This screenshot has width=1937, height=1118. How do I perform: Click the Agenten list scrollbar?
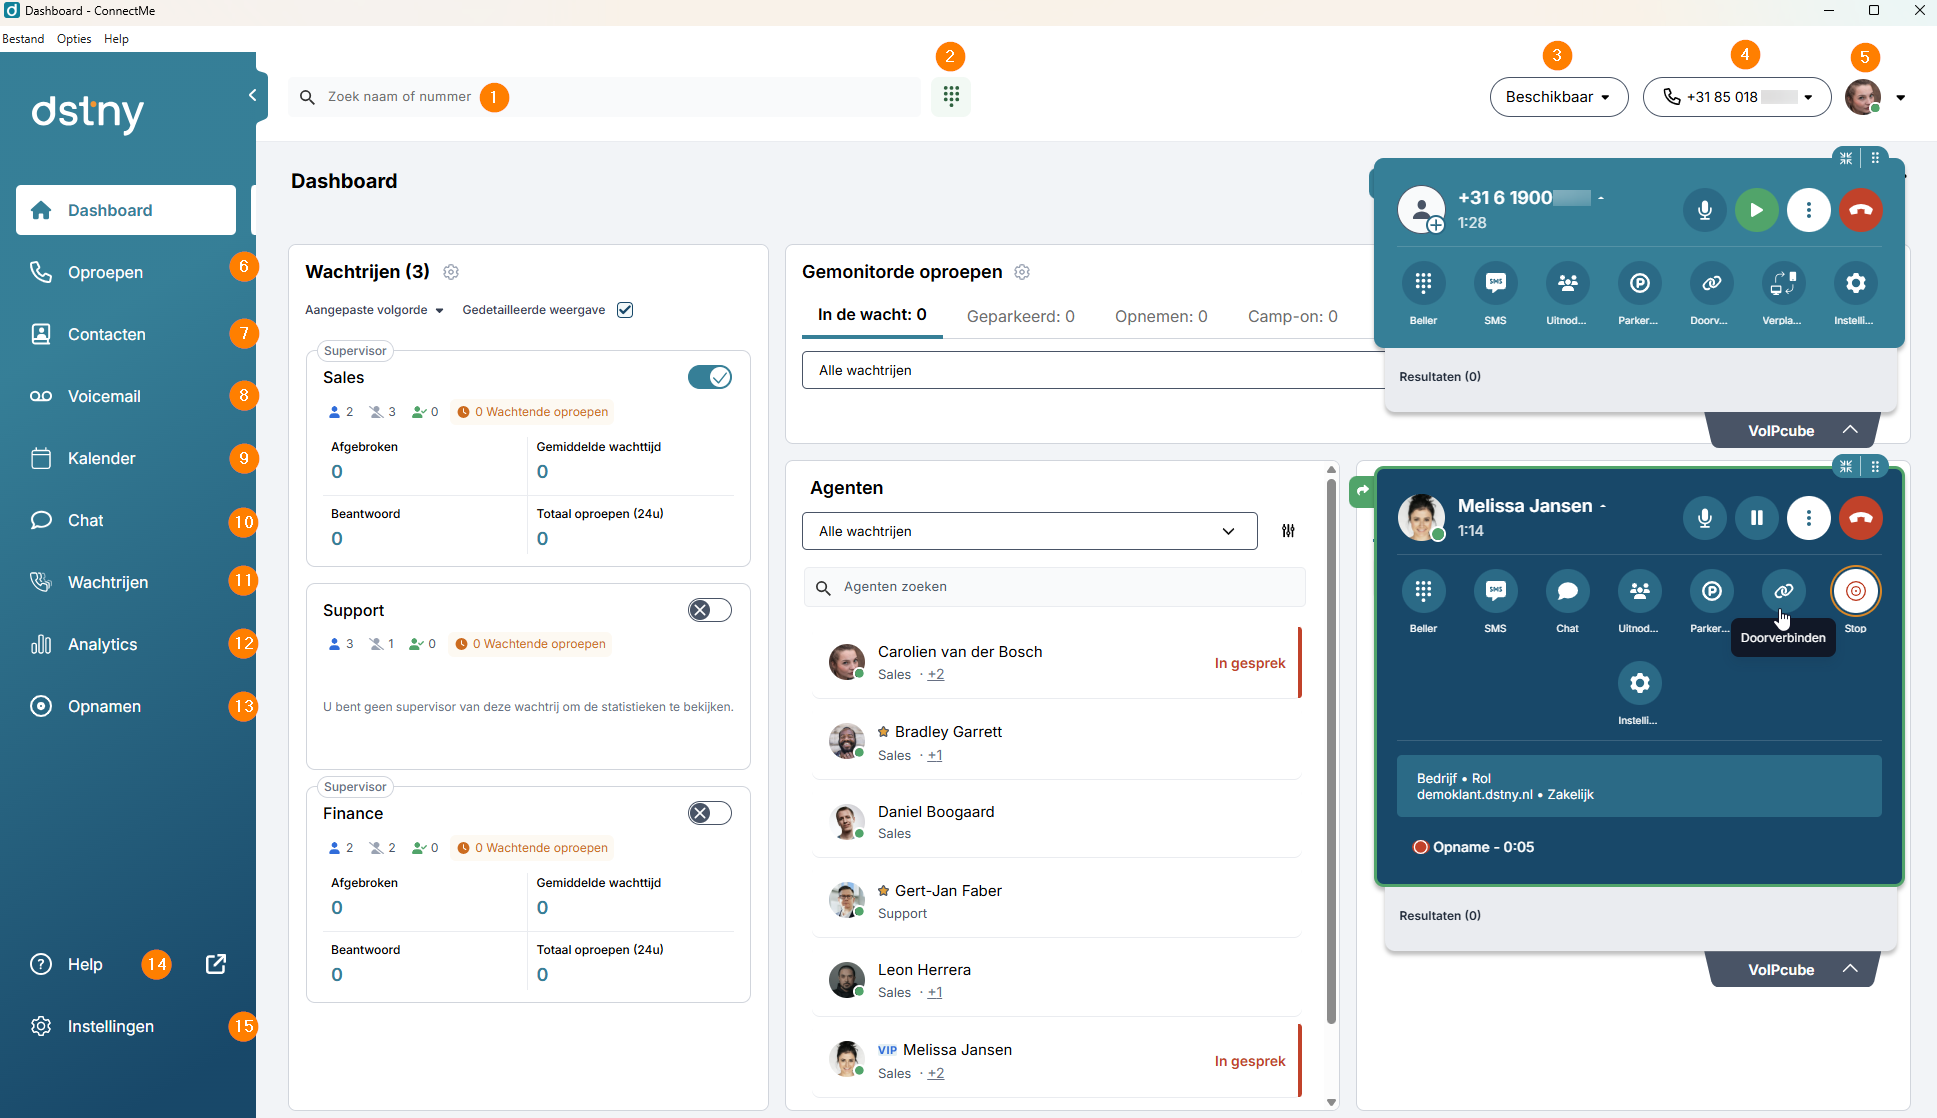pos(1331,750)
